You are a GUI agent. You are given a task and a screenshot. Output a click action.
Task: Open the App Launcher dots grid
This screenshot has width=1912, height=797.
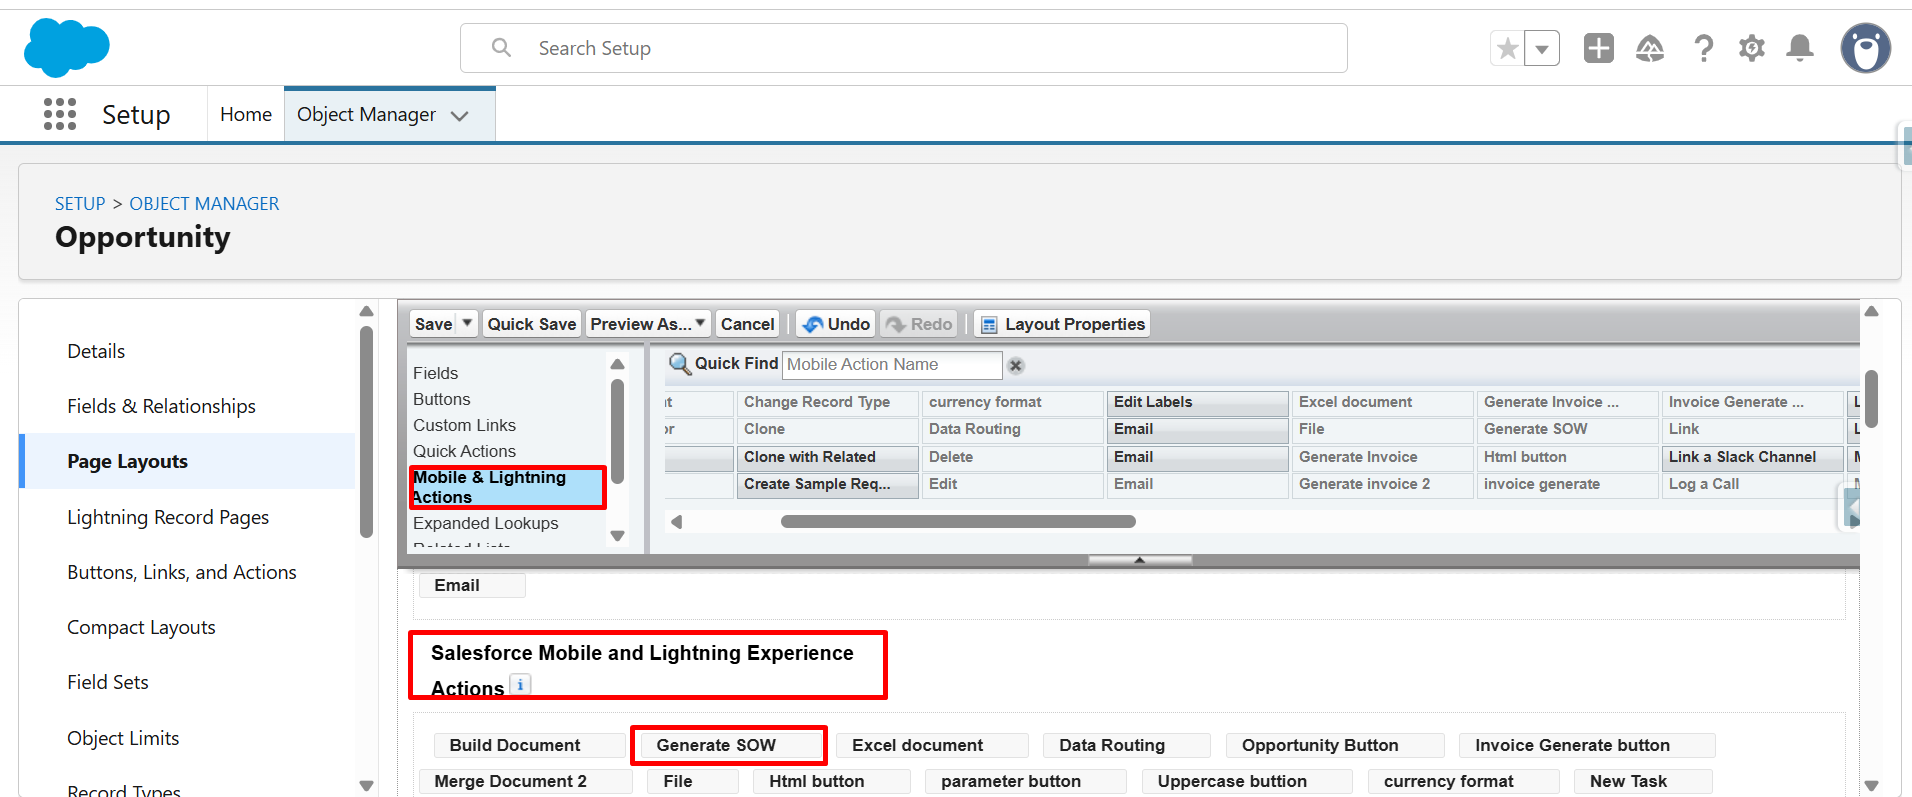coord(60,114)
